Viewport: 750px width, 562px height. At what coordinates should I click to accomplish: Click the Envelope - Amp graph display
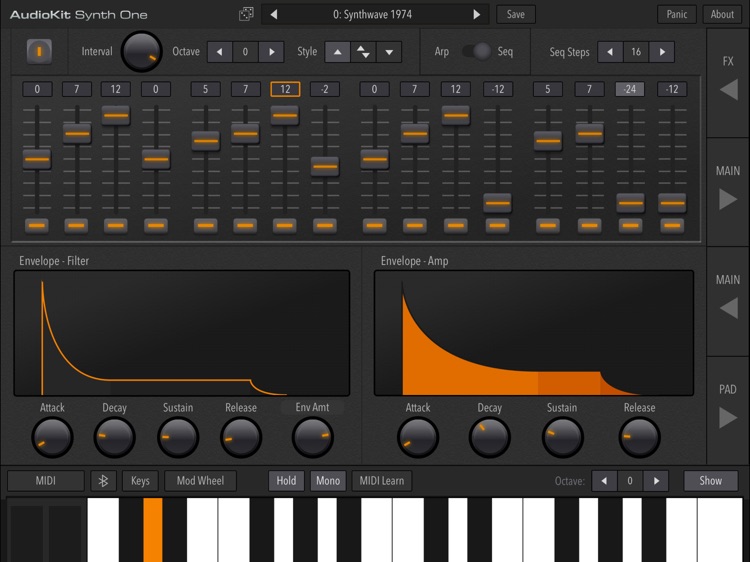534,333
